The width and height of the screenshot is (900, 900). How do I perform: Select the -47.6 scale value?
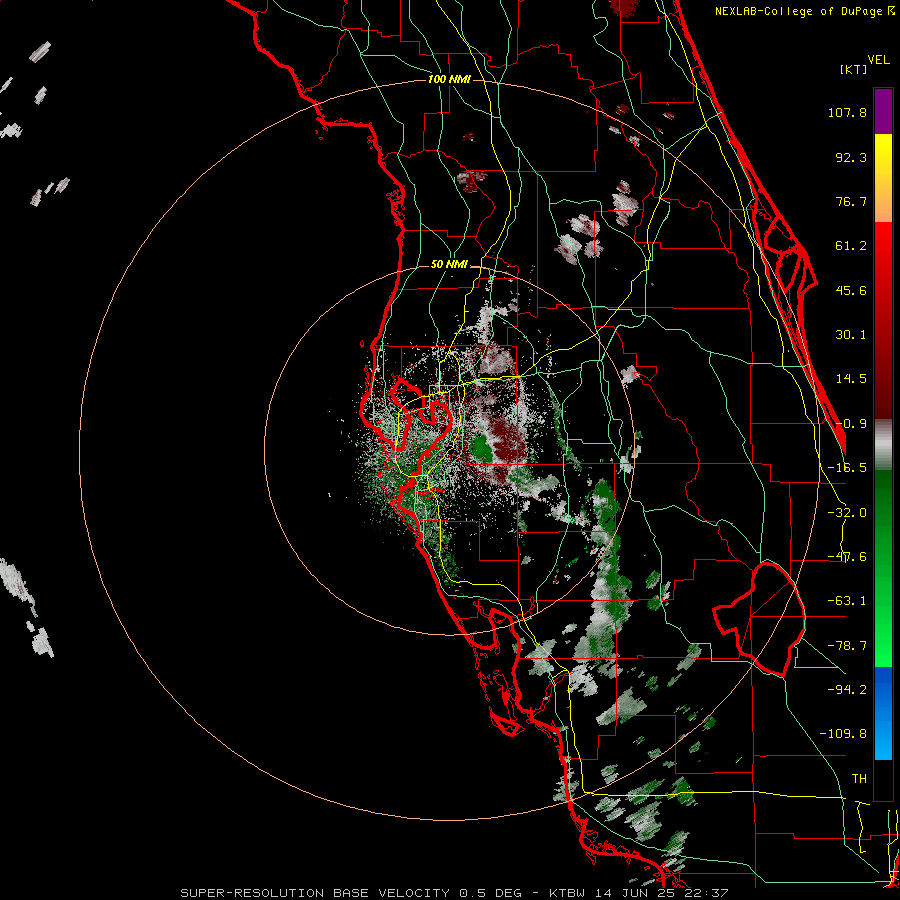847,557
